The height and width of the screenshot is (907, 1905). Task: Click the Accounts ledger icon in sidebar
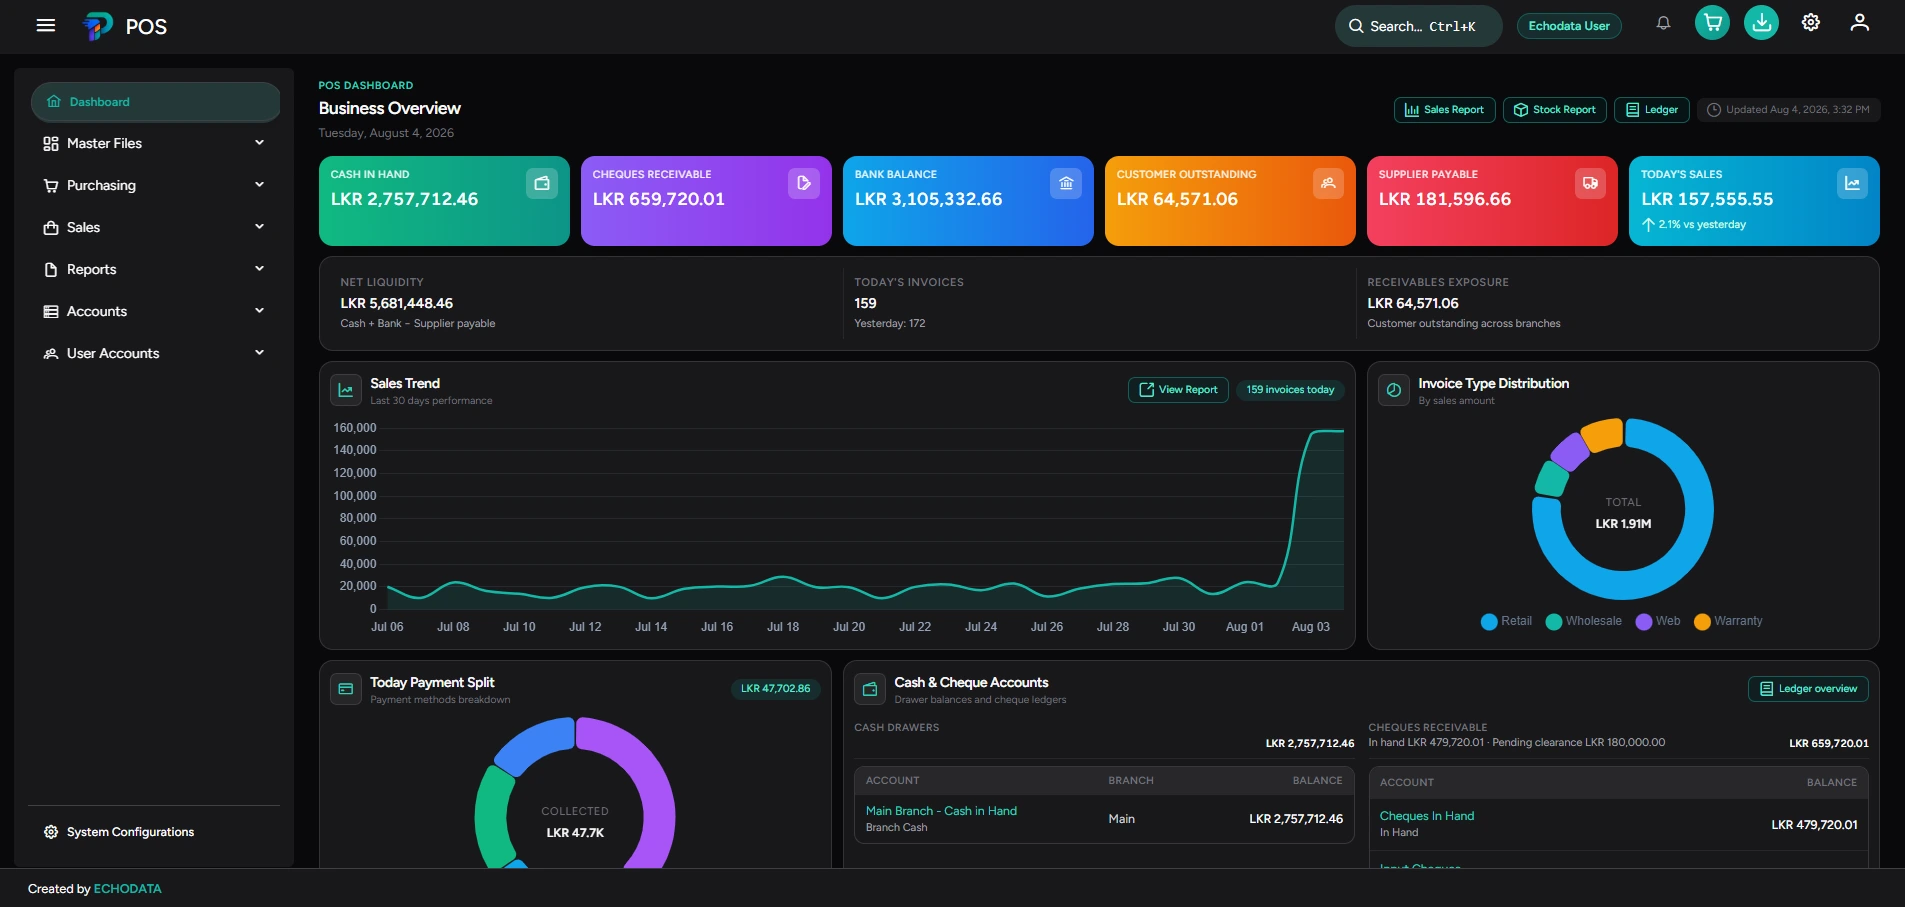point(51,312)
